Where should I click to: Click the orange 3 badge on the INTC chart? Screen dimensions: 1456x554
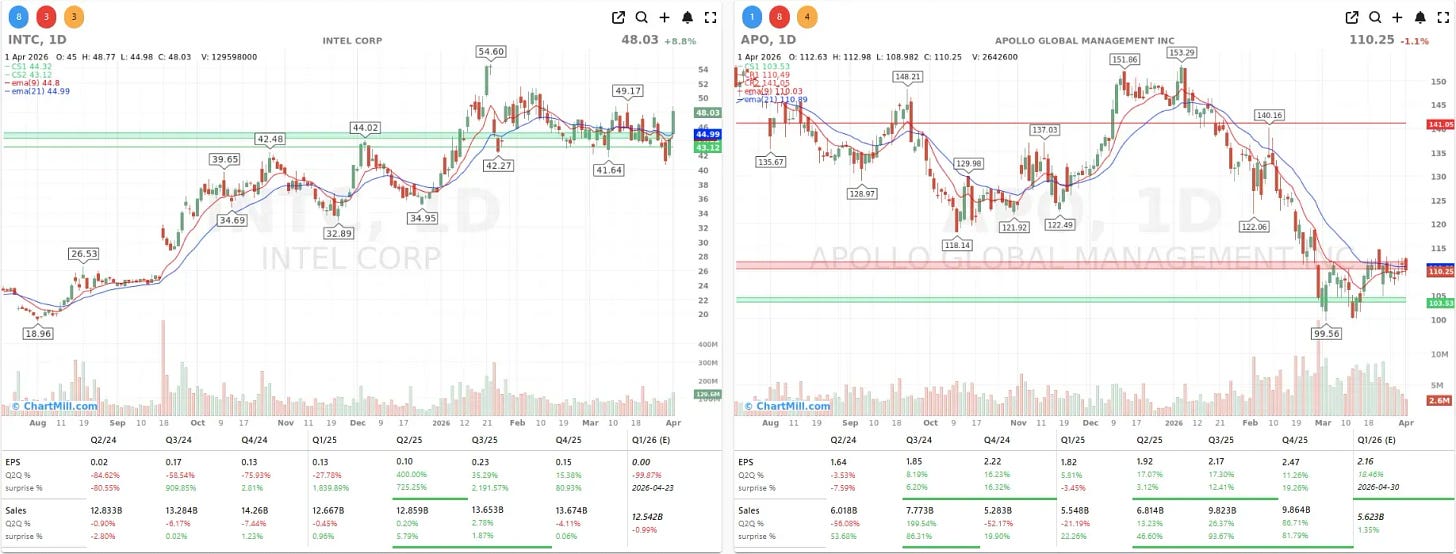(74, 17)
